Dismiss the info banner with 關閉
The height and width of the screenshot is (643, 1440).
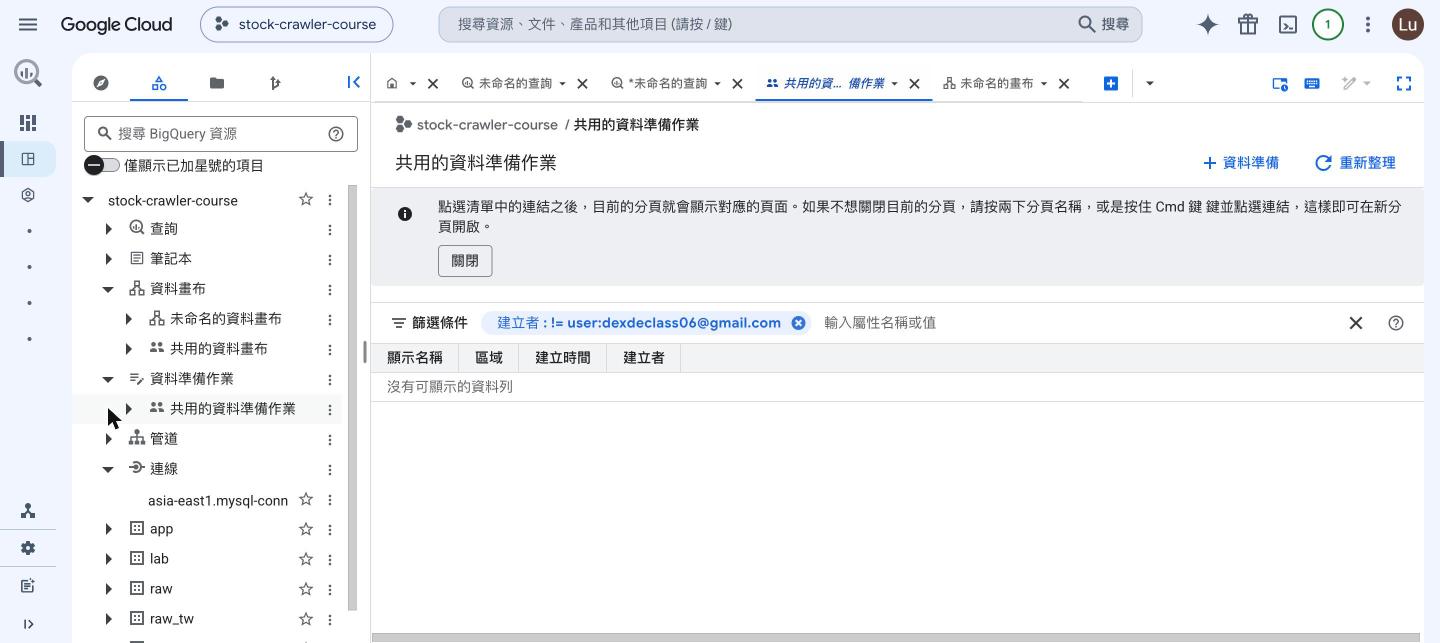tap(465, 261)
